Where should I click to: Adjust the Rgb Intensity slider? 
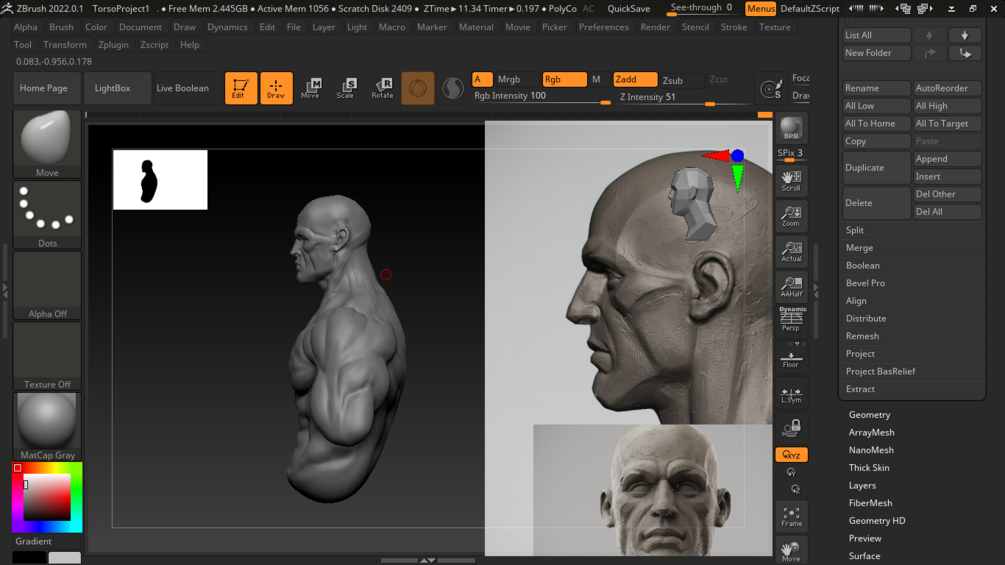click(x=542, y=97)
